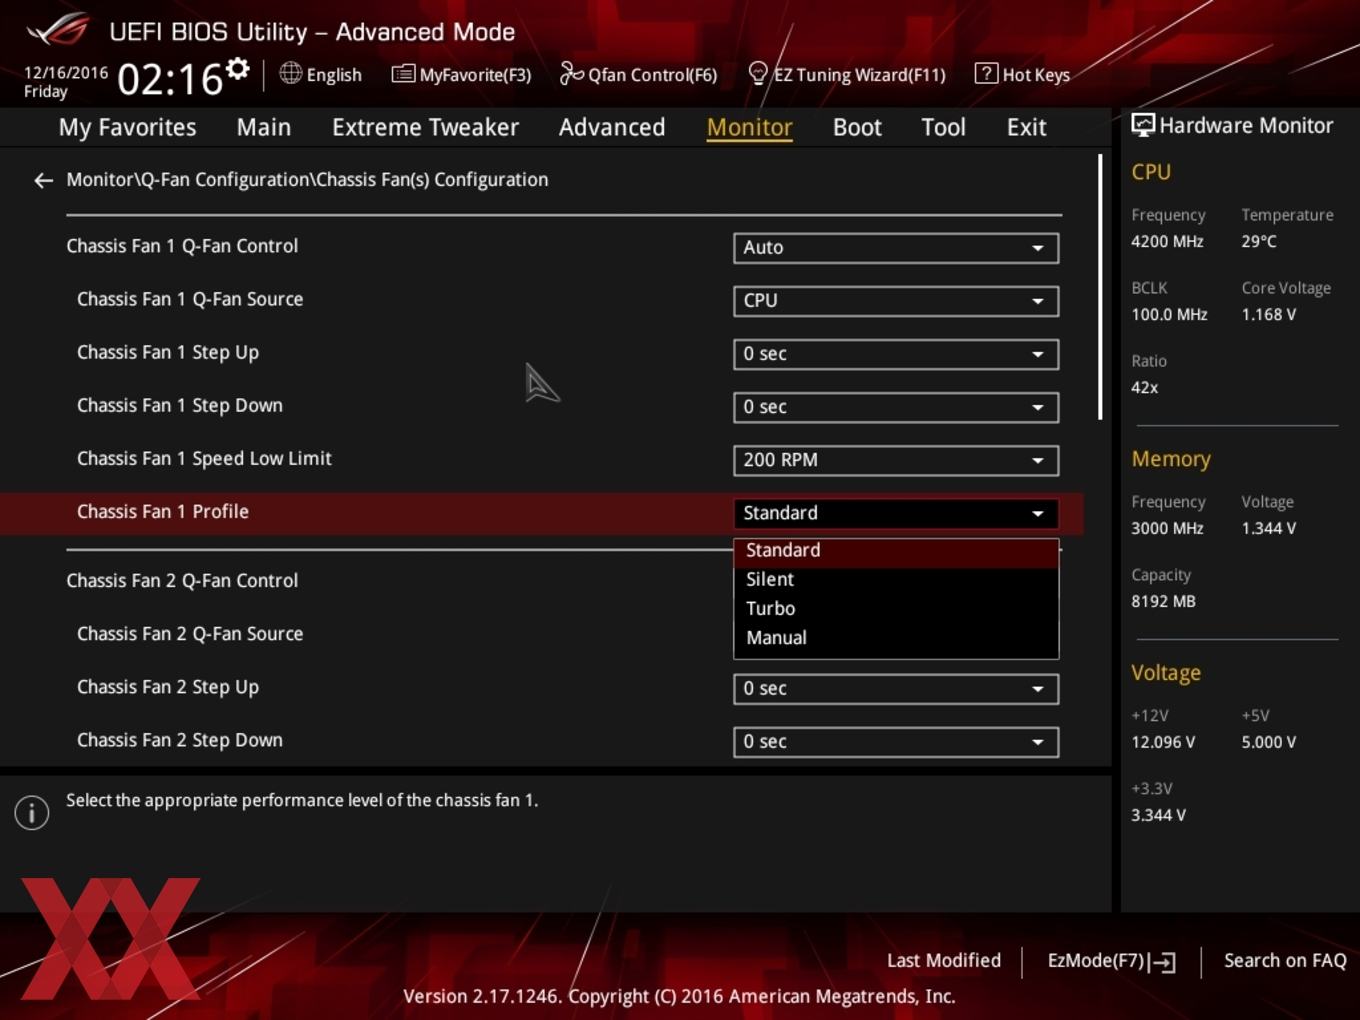Click the CPU frequency 4200 MHz value
The height and width of the screenshot is (1020, 1360).
pyautogui.click(x=1167, y=241)
